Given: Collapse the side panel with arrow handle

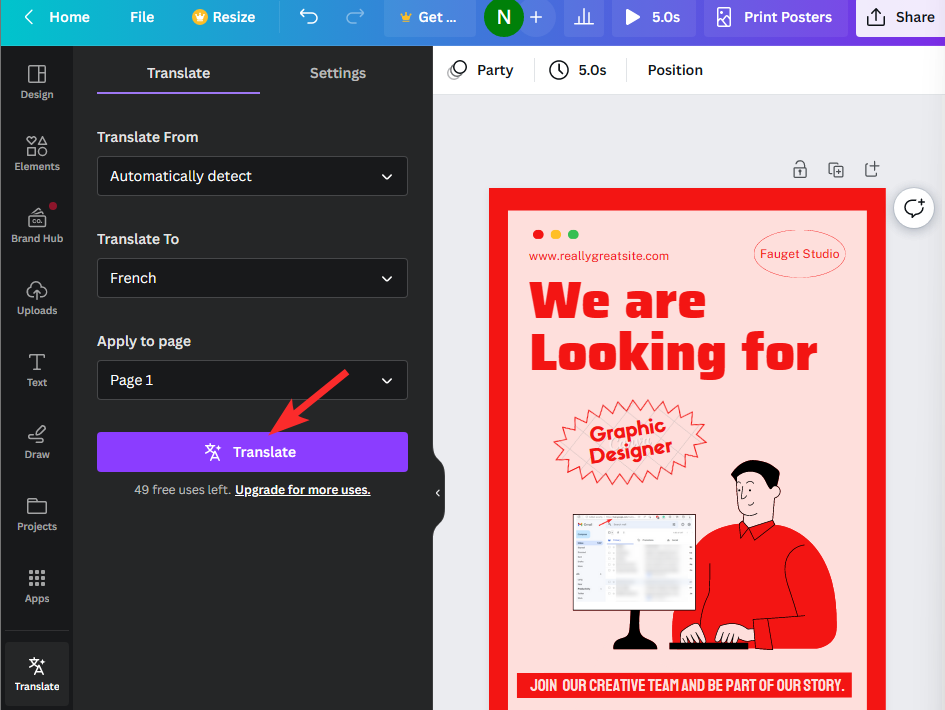Looking at the screenshot, I should 437,493.
